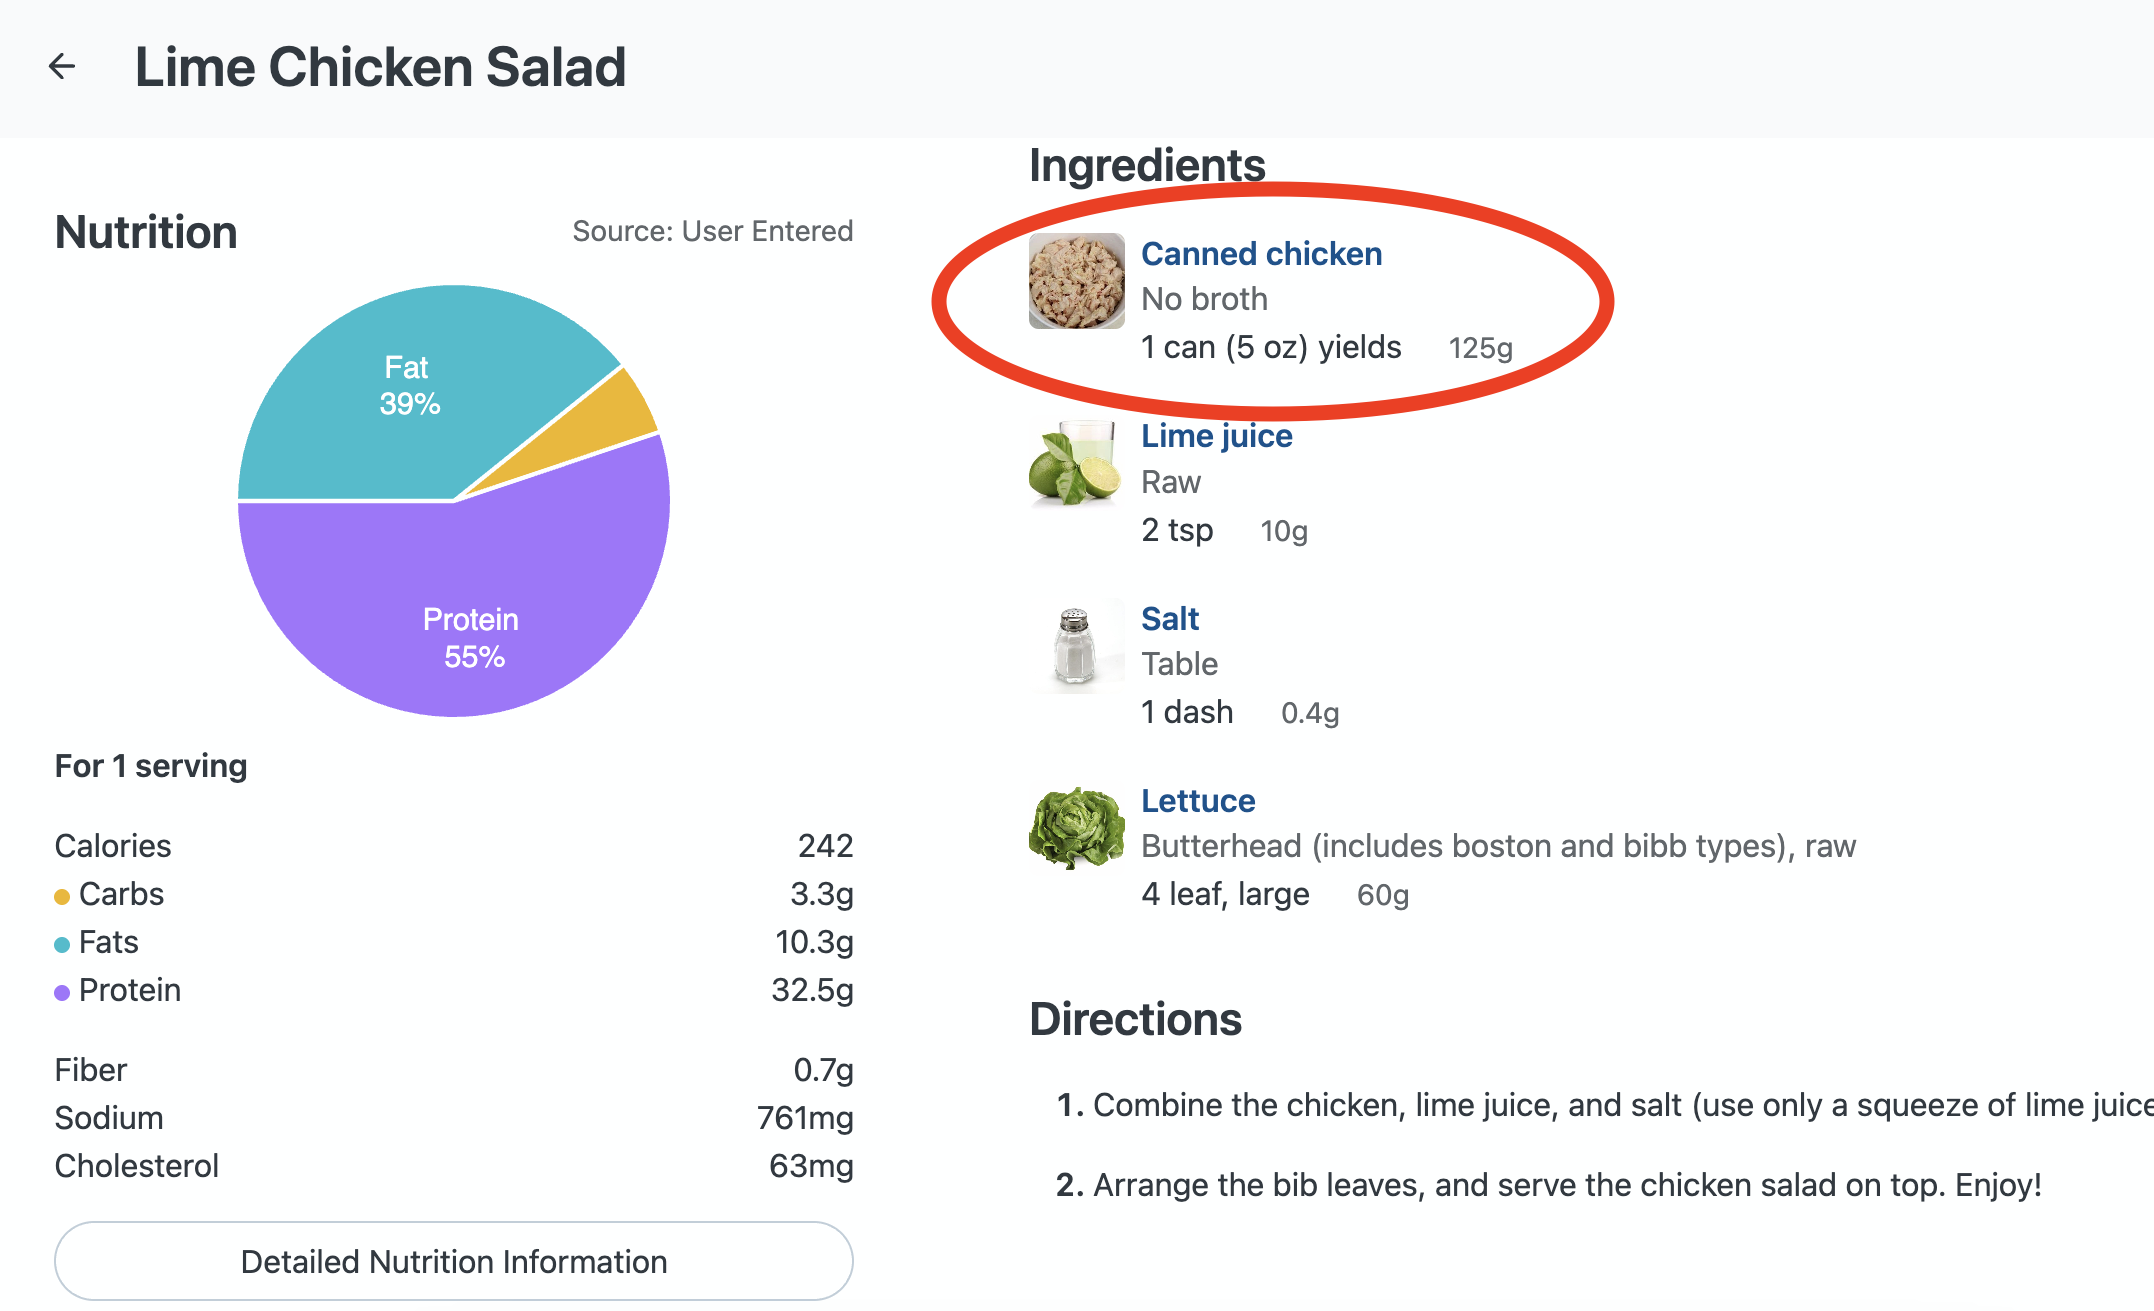Click the yellow Carbs legend dot
The width and height of the screenshot is (2154, 1311).
pyautogui.click(x=62, y=896)
